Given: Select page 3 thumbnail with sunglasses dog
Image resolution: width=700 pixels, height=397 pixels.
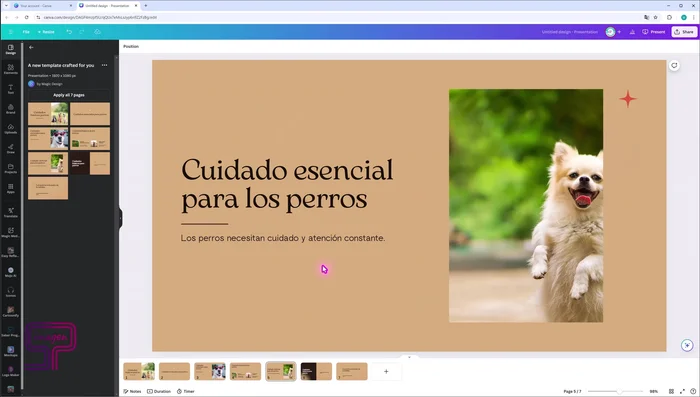Looking at the screenshot, I should pos(210,372).
